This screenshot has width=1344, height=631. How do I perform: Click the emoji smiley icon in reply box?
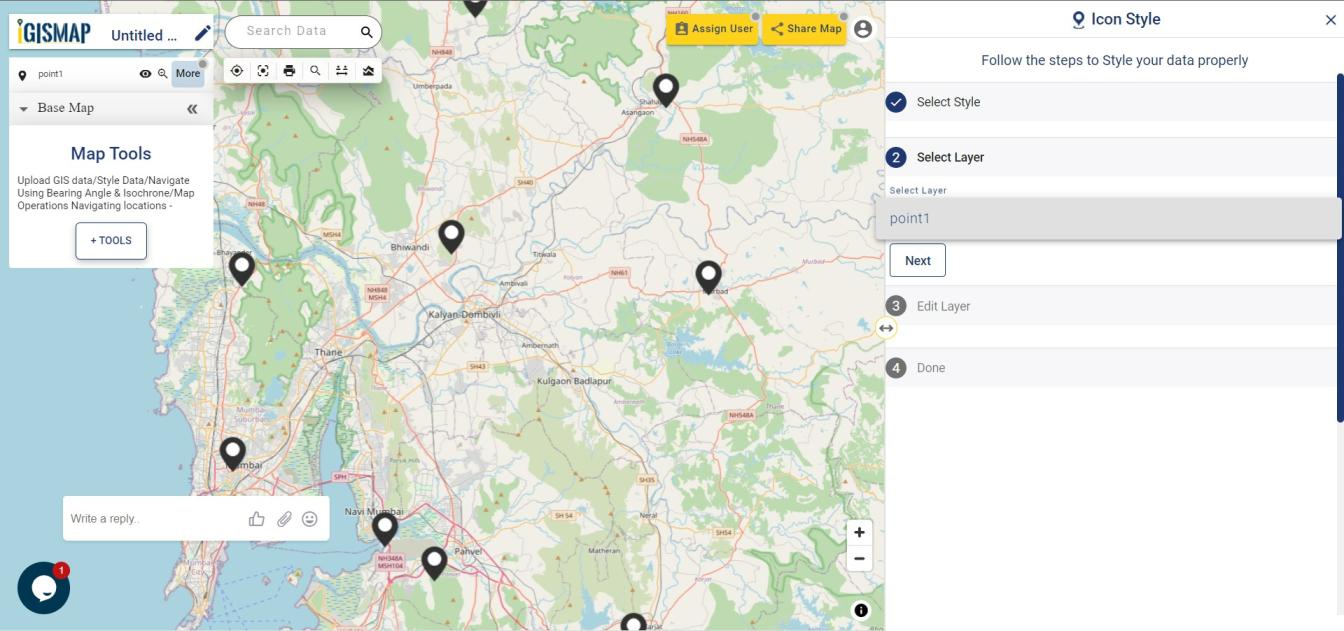[x=310, y=519]
